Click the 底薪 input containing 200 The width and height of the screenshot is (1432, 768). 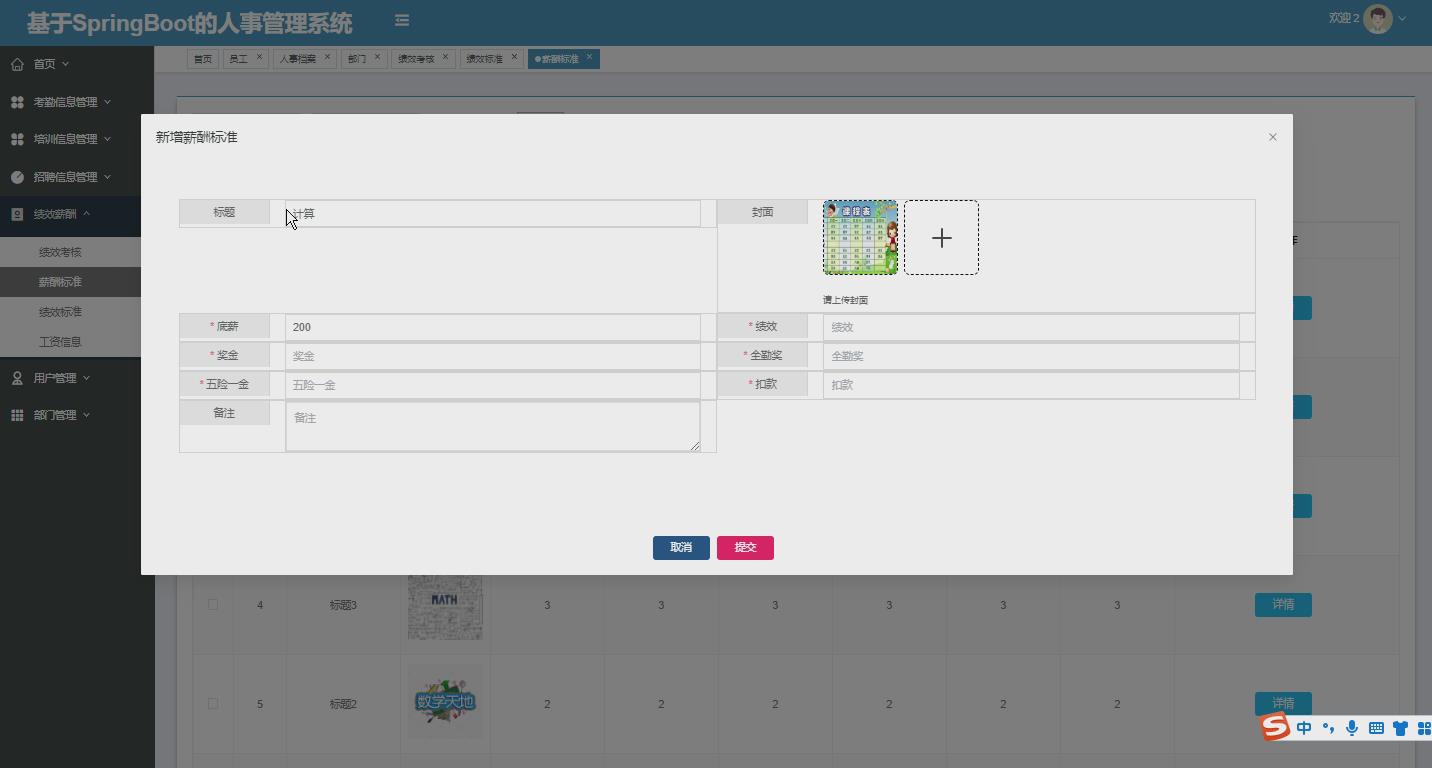(493, 327)
